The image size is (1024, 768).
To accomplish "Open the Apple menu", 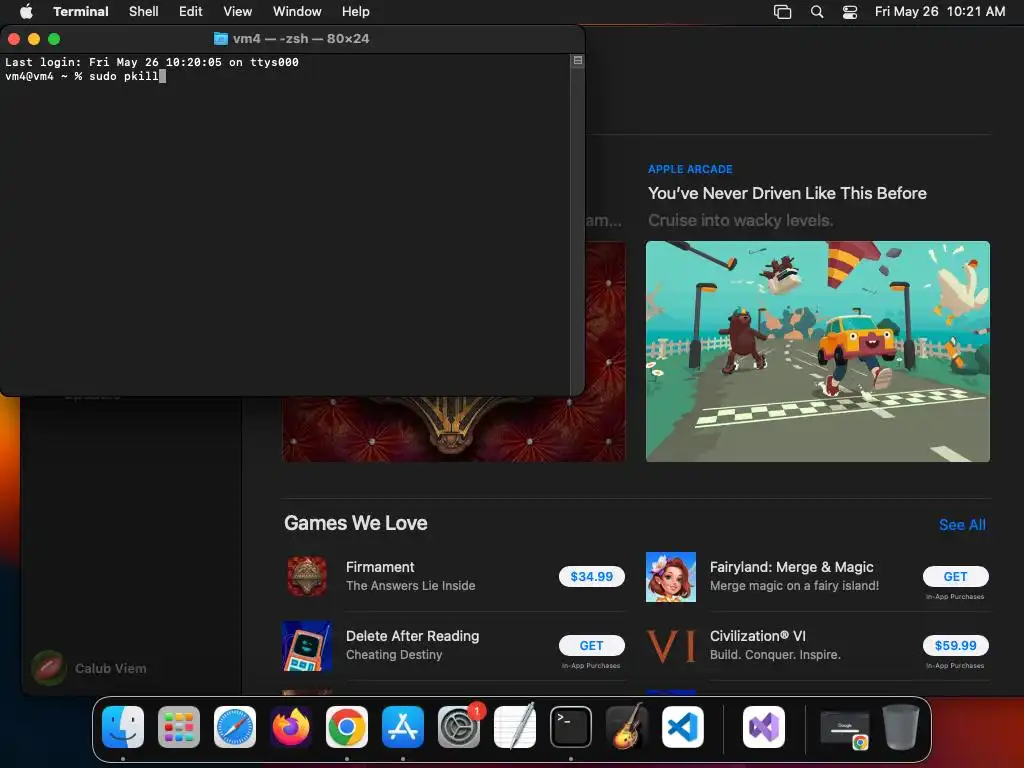I will (26, 11).
